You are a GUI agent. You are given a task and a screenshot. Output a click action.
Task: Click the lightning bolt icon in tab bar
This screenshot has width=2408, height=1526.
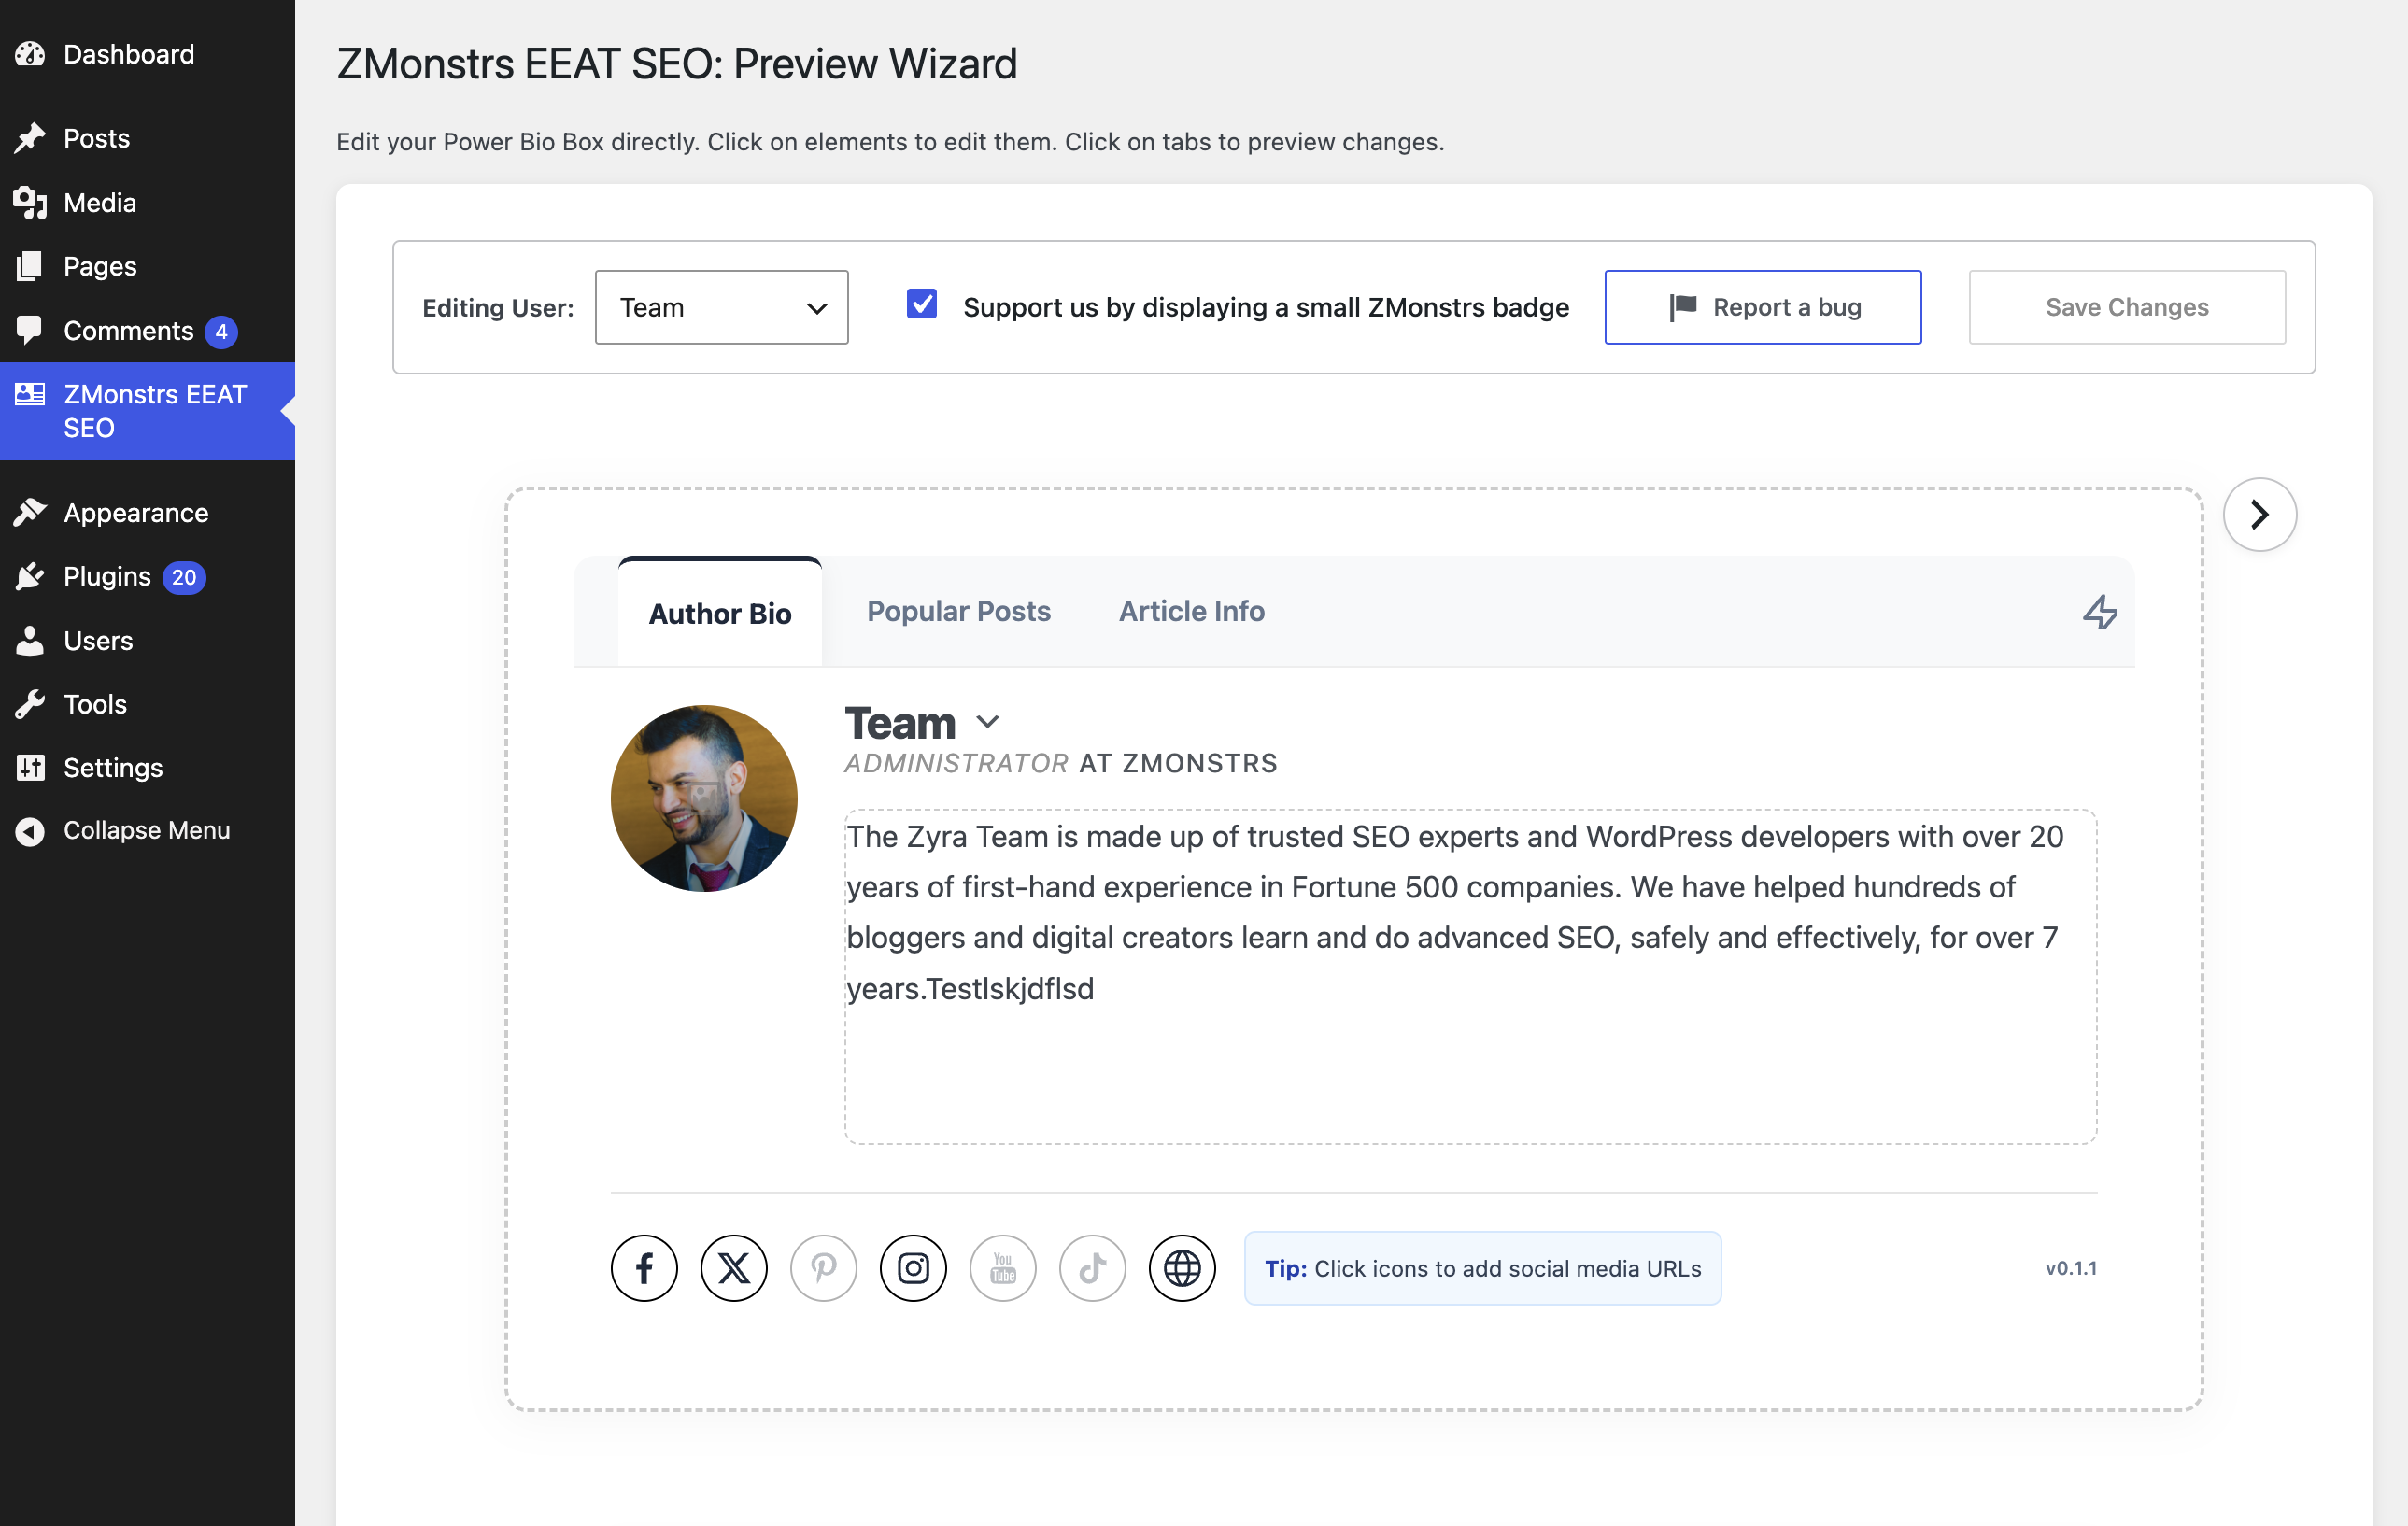point(2100,612)
